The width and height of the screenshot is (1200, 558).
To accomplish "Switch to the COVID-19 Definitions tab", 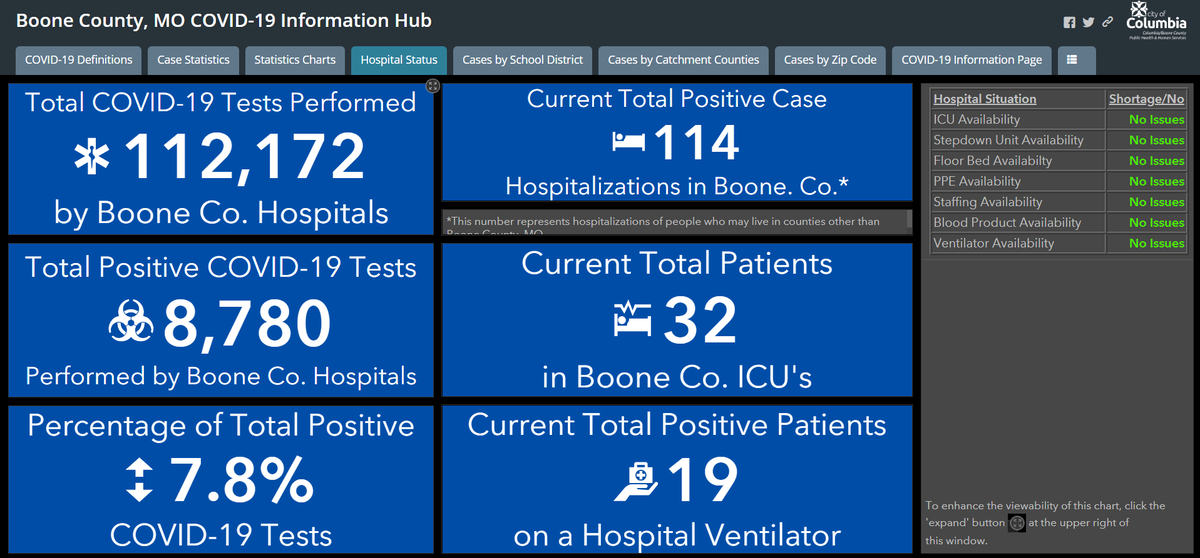I will coord(79,60).
